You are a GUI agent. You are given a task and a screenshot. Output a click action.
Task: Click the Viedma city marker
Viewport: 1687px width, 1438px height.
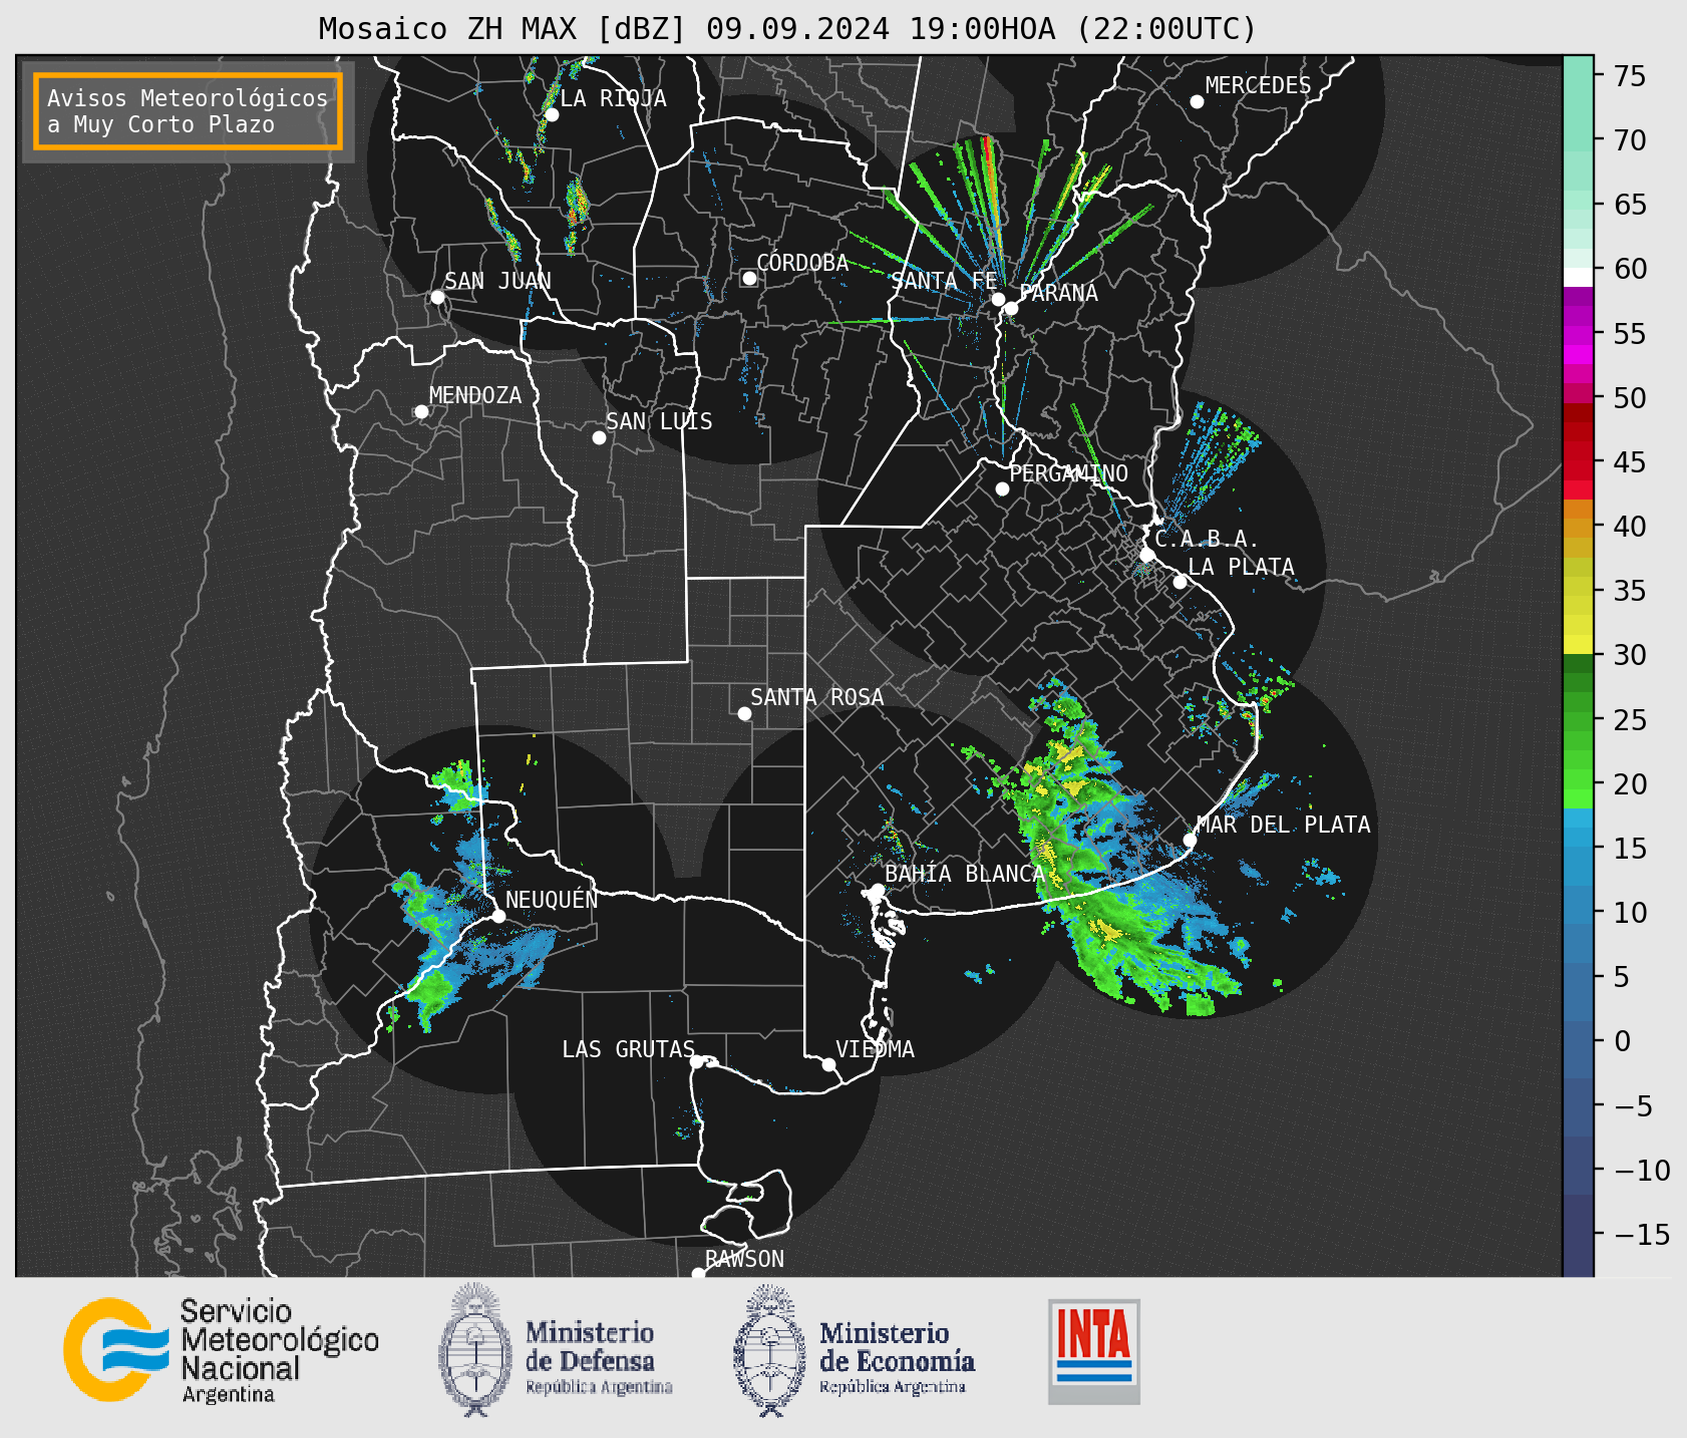pos(829,1065)
